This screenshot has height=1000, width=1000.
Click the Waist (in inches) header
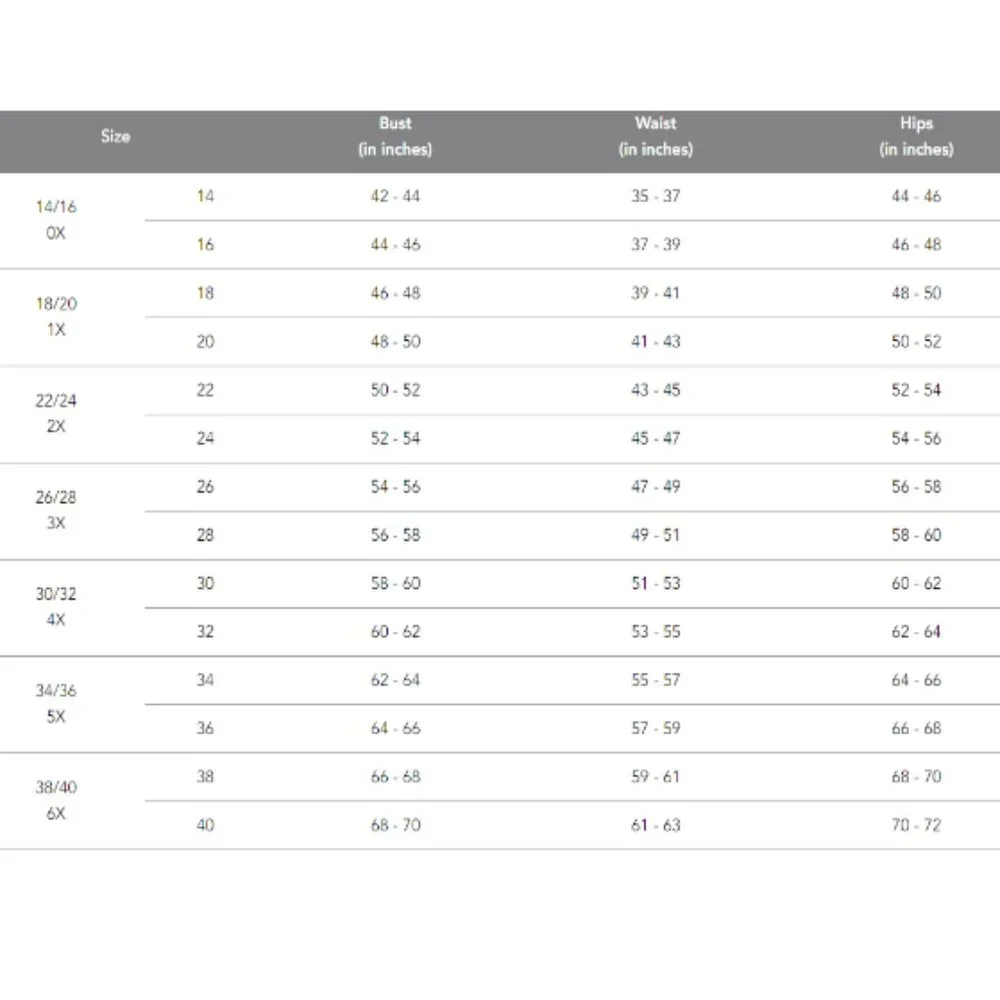[x=656, y=136]
